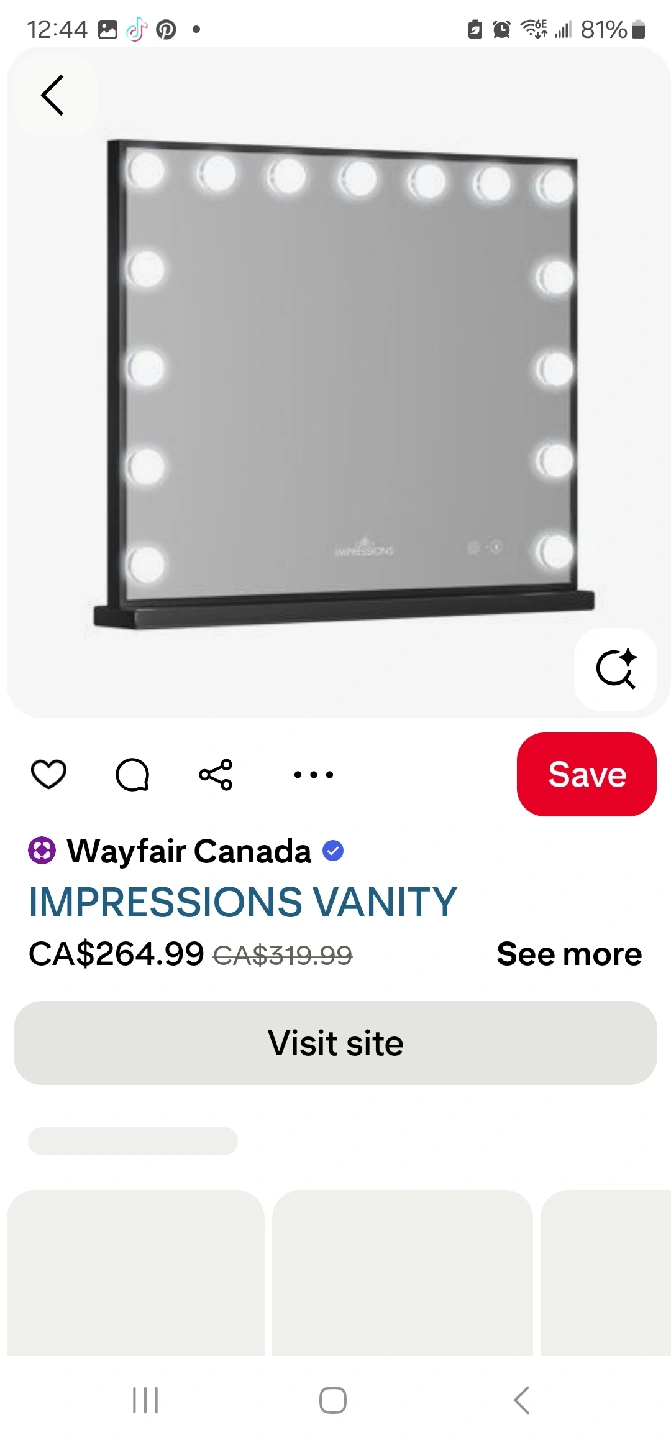Screen dimensions: 671x1440
Task: Like the pin with the heart icon
Action: 48,774
